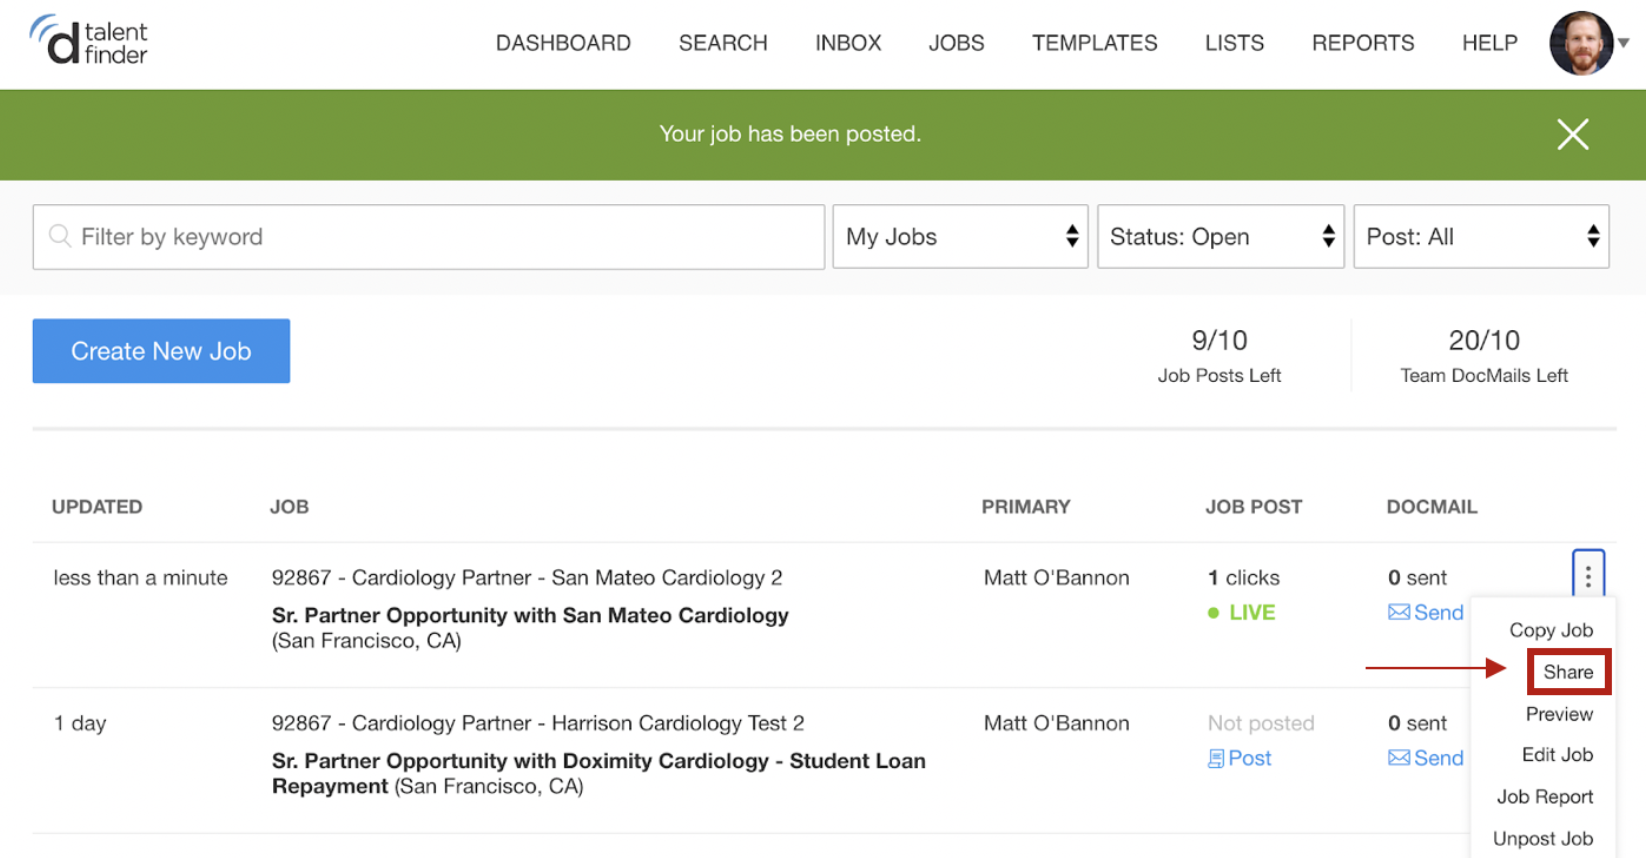
Task: Open the Help nav item
Action: (1489, 43)
